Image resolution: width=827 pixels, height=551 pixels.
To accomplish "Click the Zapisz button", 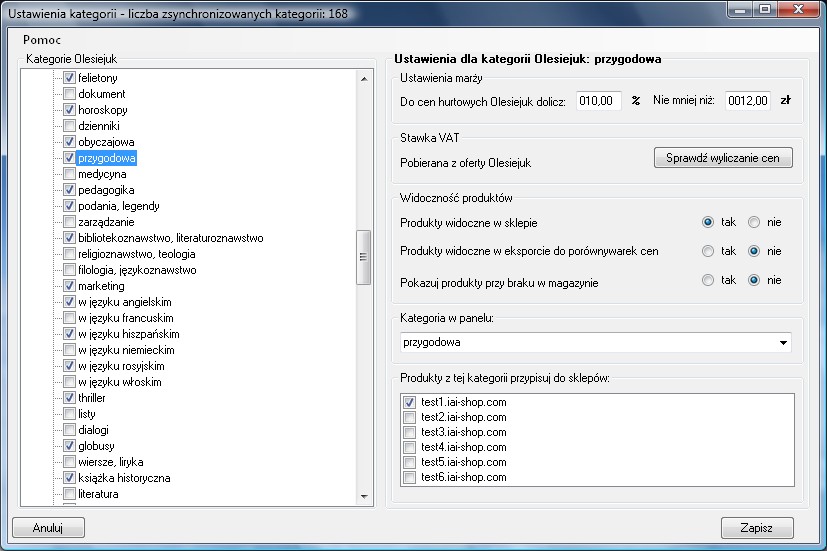I will pos(757,528).
